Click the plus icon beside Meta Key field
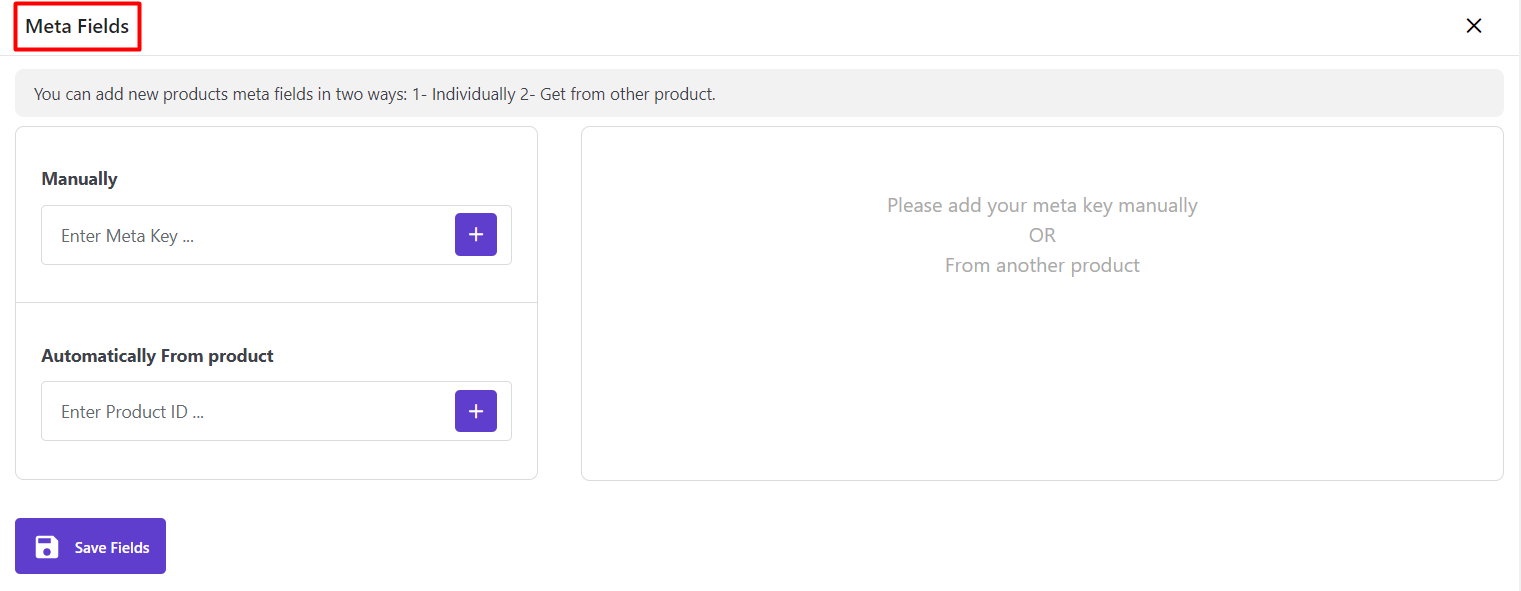 [x=476, y=235]
